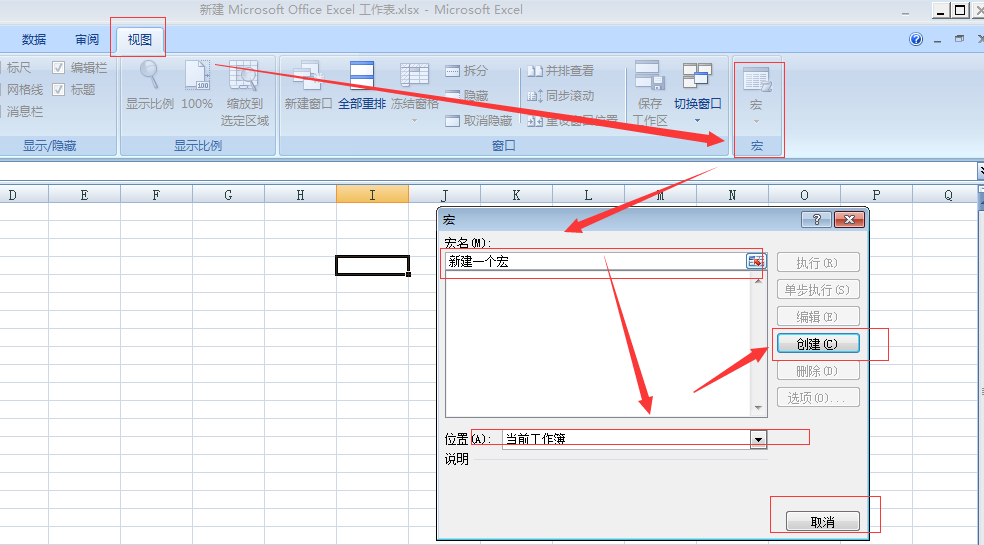984x545 pixels.
Task: Click the Message Bar (消息栏) option label
Action: coord(24,111)
